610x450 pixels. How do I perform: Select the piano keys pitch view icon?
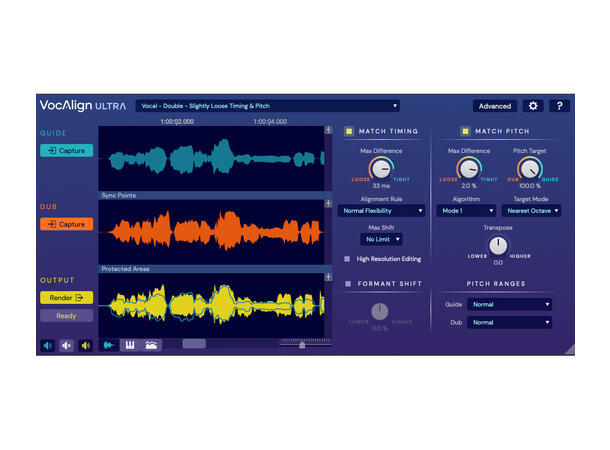click(x=130, y=345)
